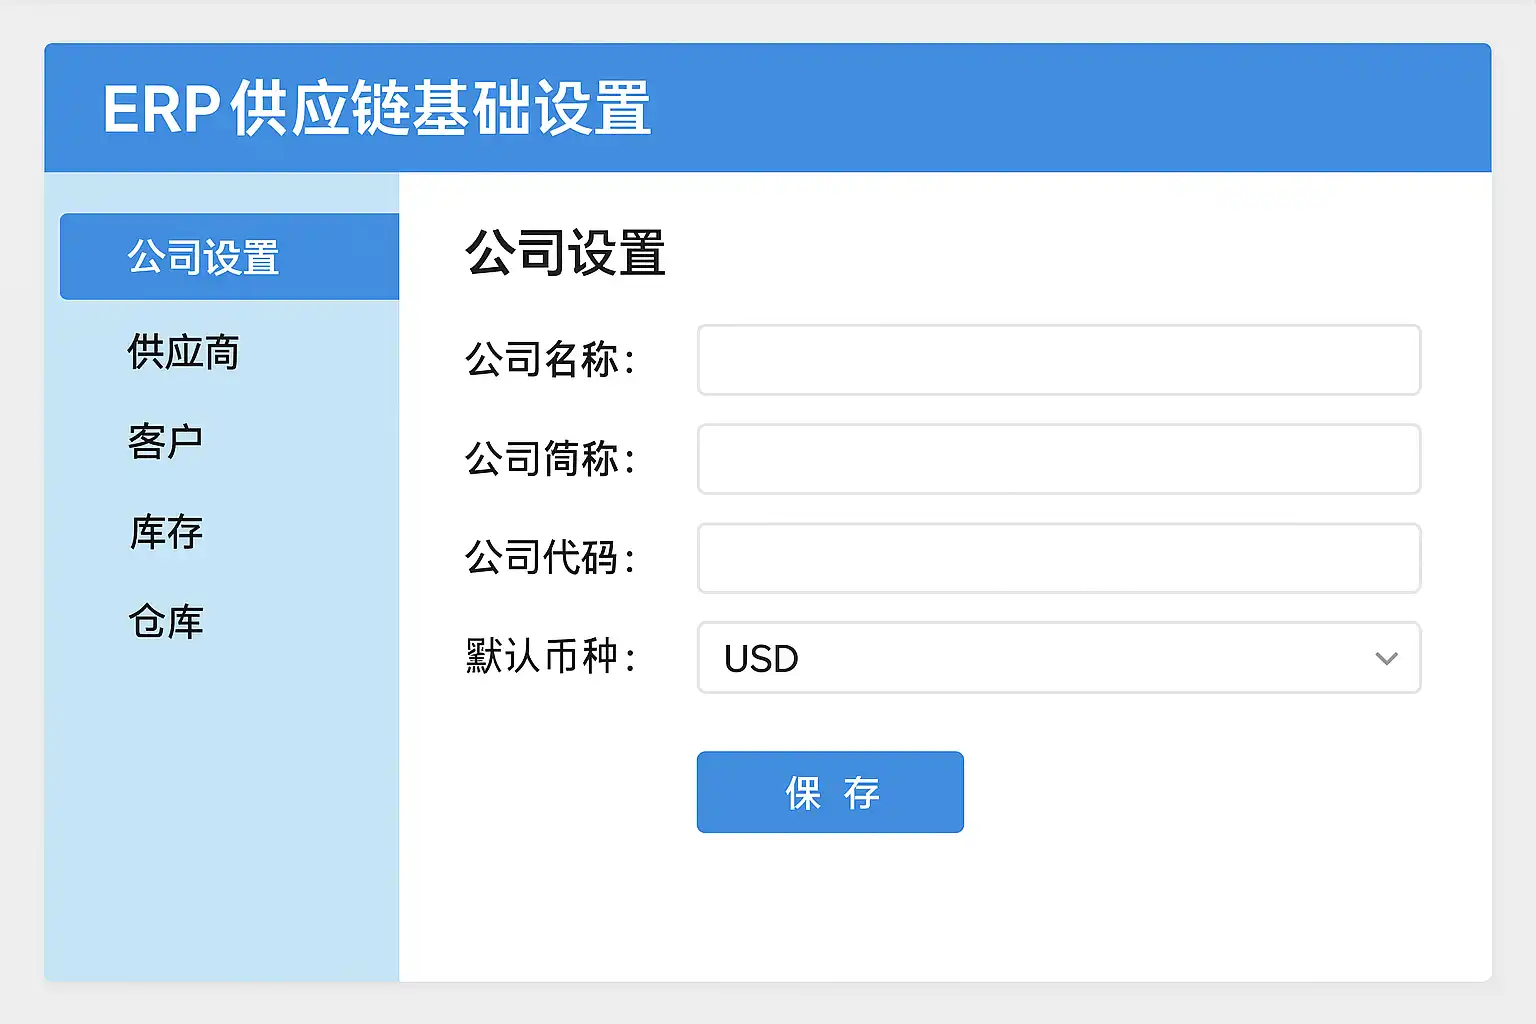Switch to the 库存 sidebar page
1536x1024 pixels.
[x=166, y=532]
